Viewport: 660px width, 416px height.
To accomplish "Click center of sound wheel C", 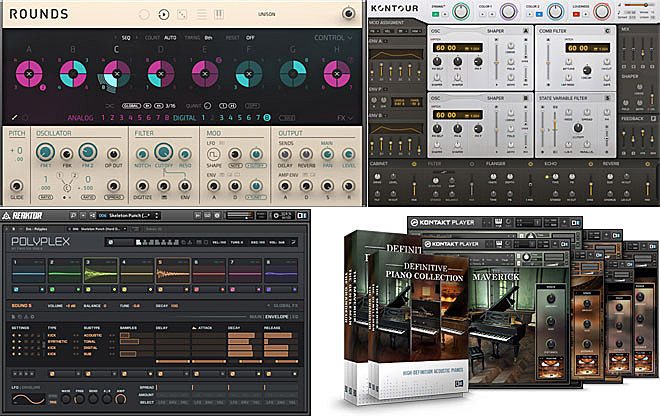I will pyautogui.click(x=116, y=75).
